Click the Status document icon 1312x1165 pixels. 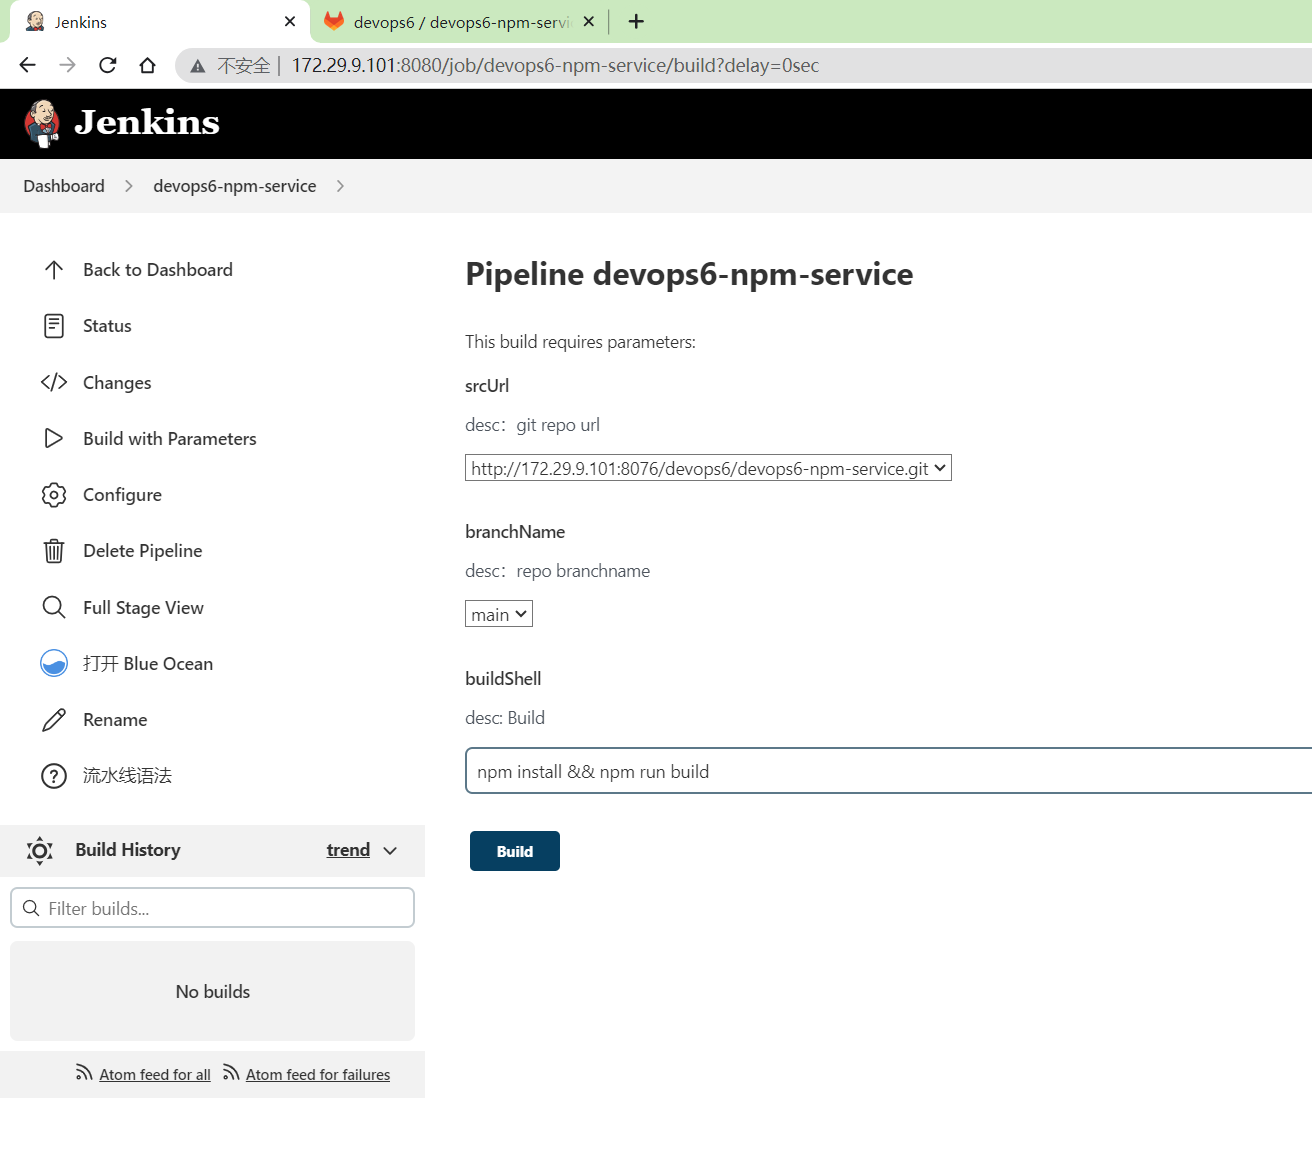(54, 326)
